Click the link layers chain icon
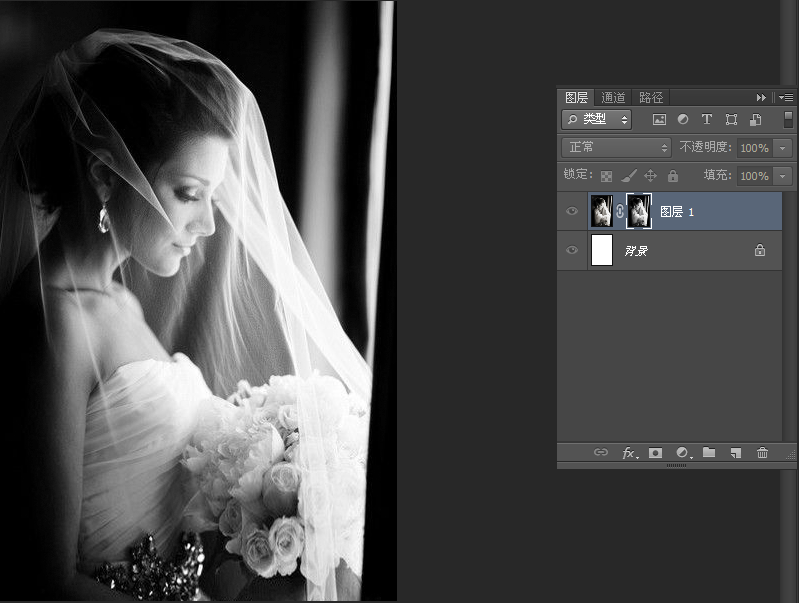Viewport: 799px width, 603px height. pyautogui.click(x=601, y=452)
